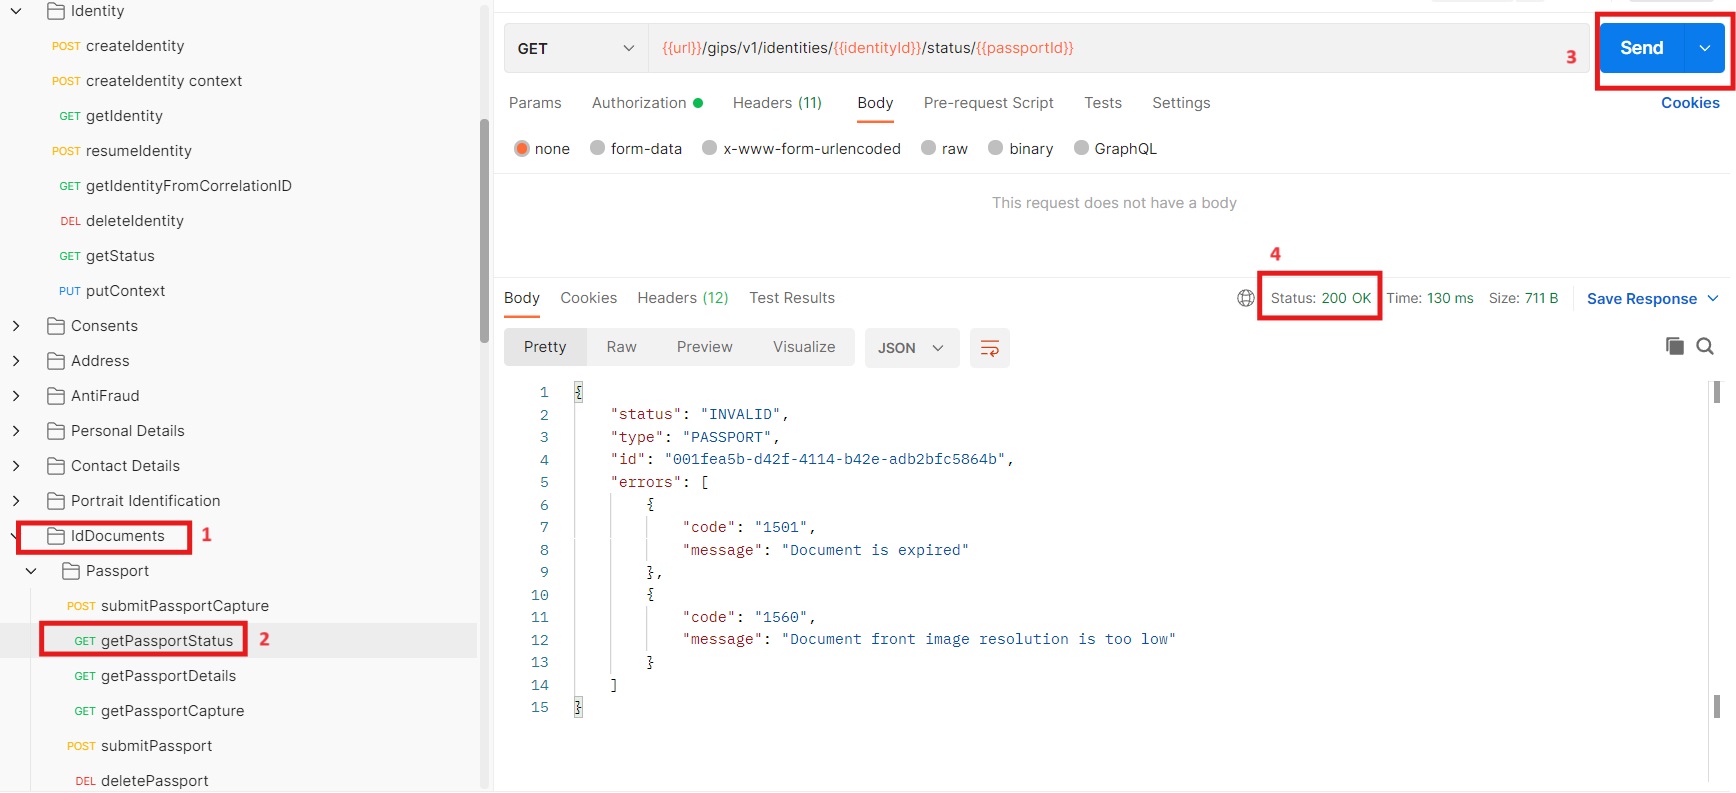Image resolution: width=1736 pixels, height=793 pixels.
Task: Switch to the Authorization tab
Action: [647, 103]
